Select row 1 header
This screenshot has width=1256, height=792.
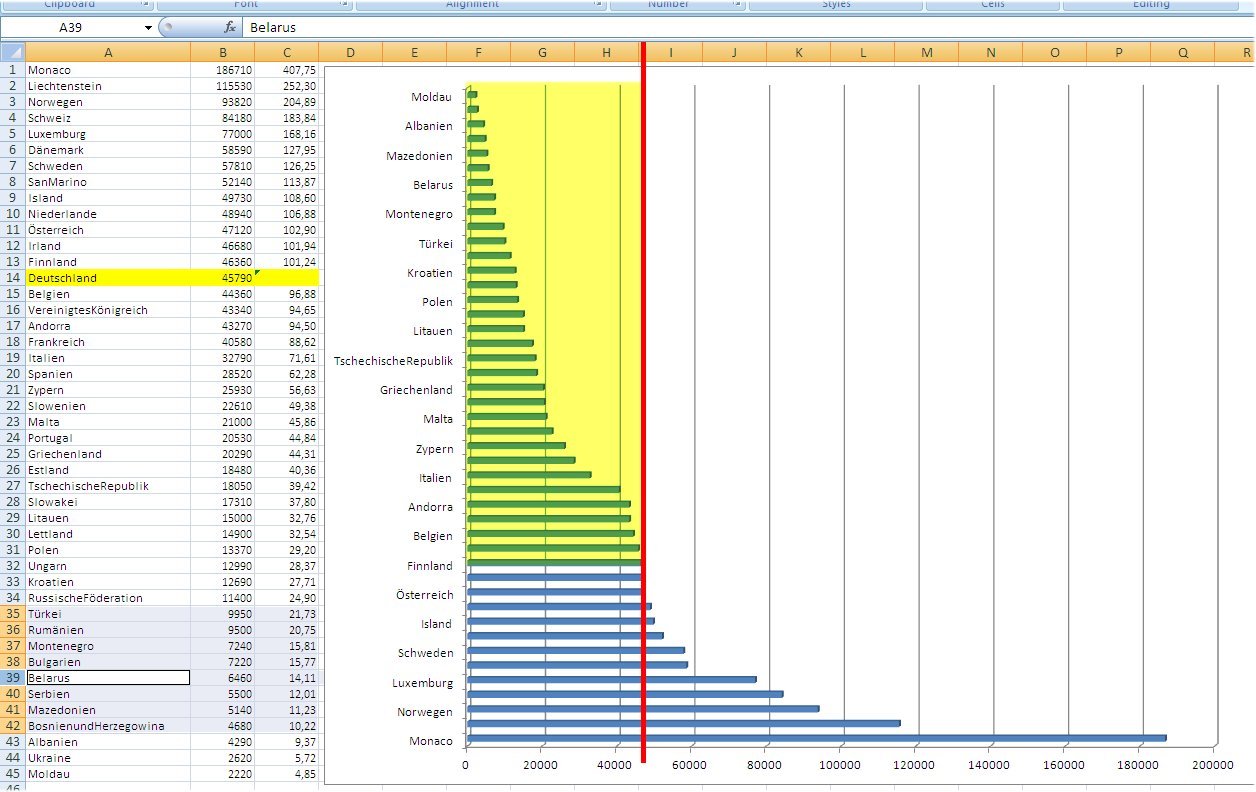pyautogui.click(x=13, y=70)
